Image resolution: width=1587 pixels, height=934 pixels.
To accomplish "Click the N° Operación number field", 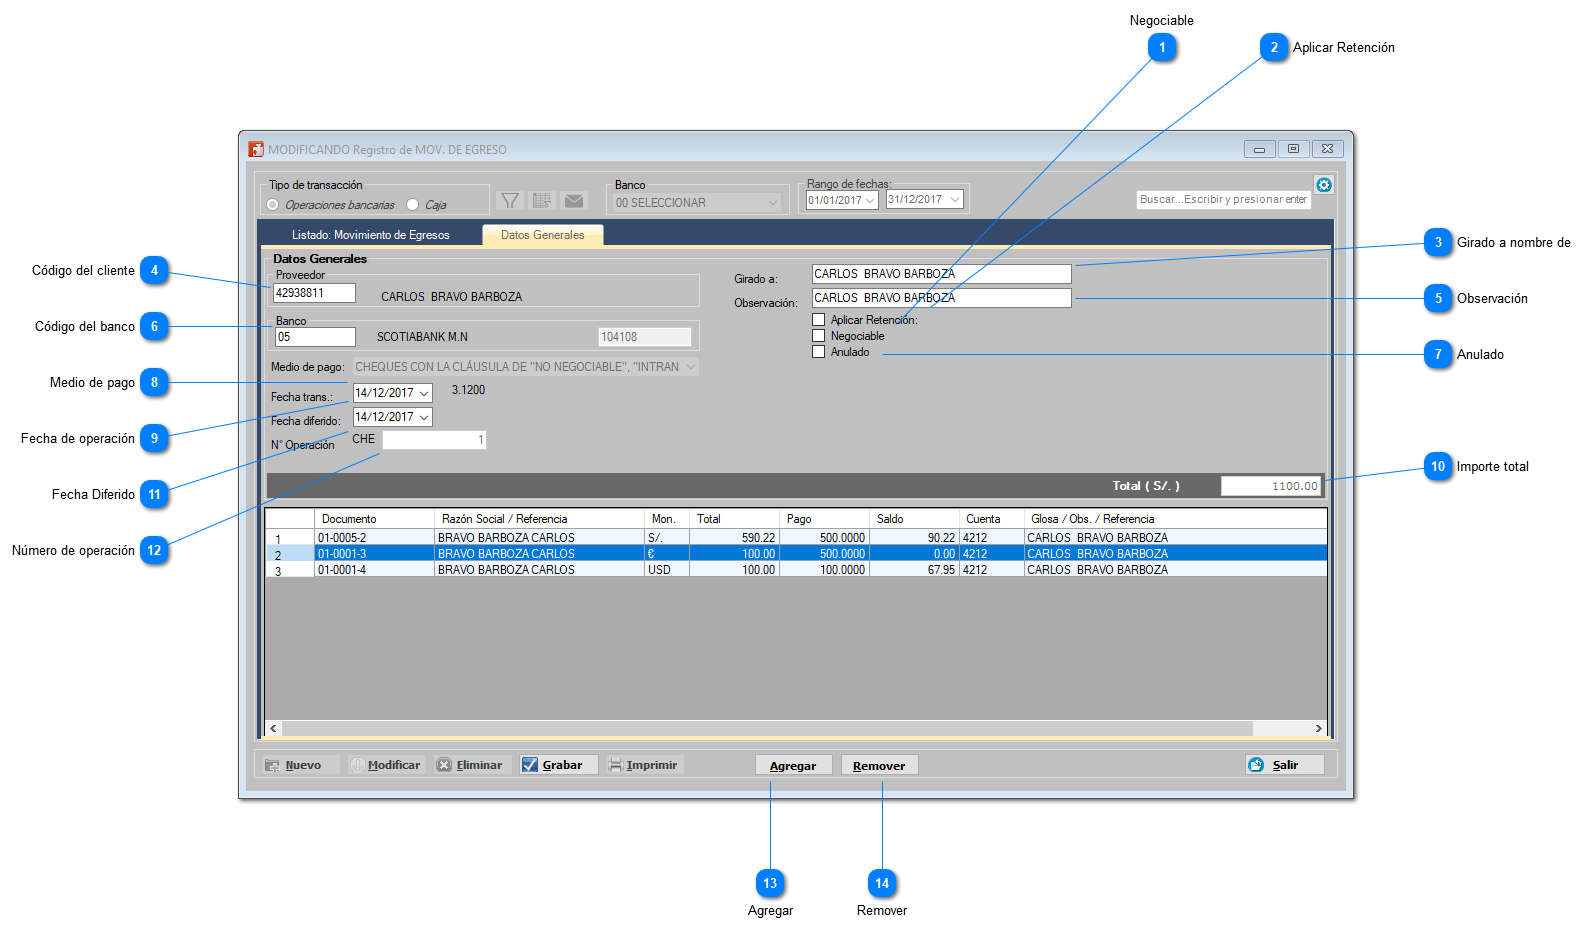I will click(x=434, y=440).
